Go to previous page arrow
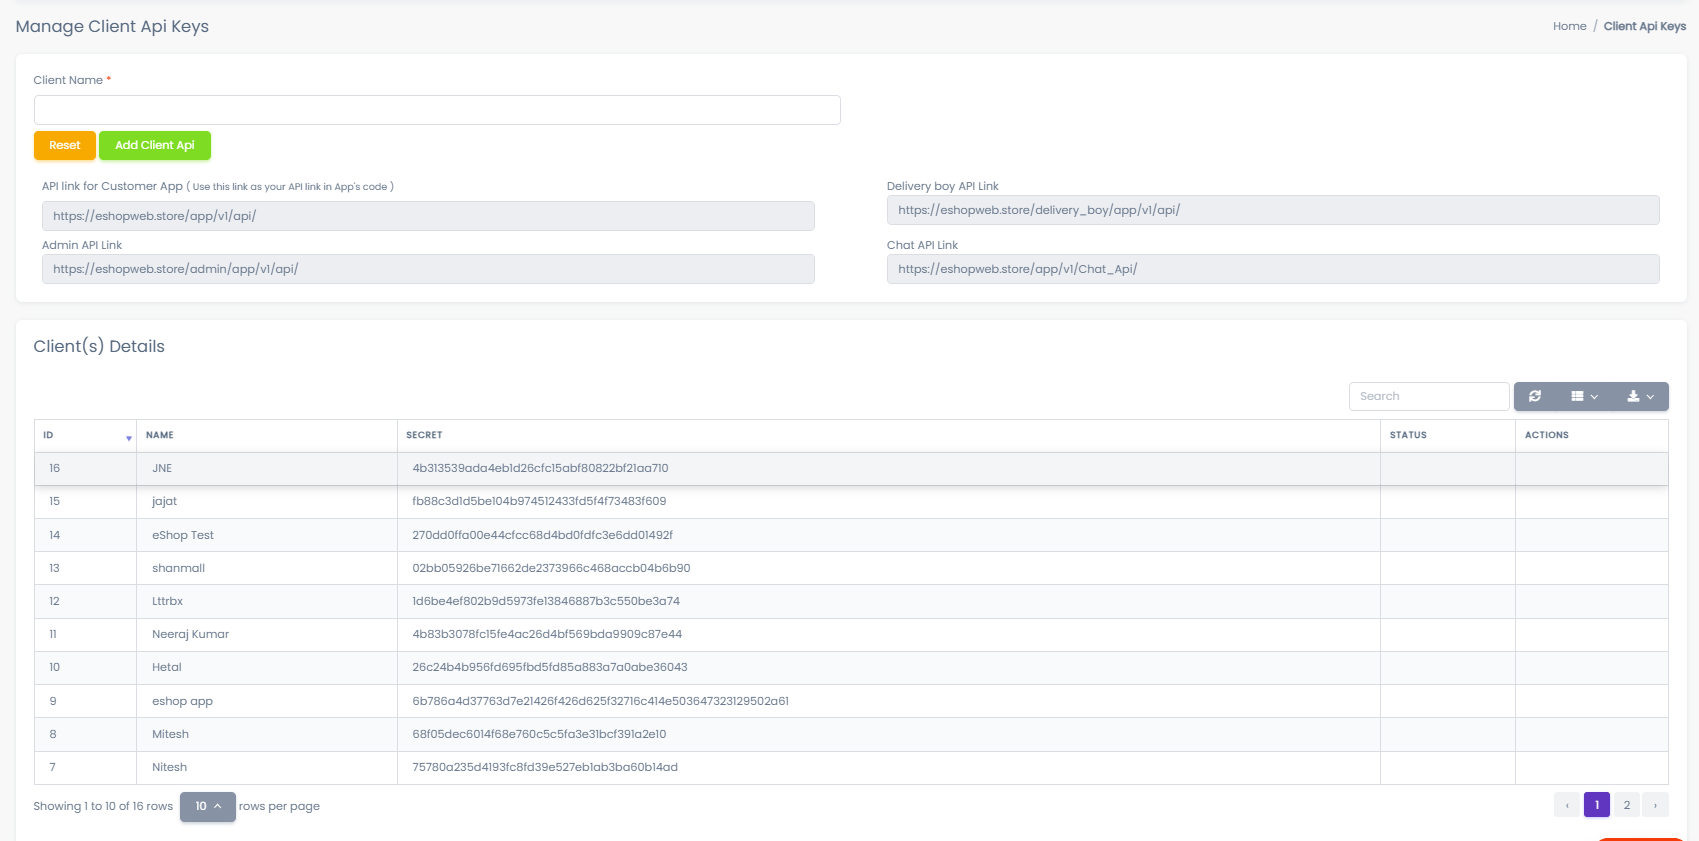1699x841 pixels. [1567, 805]
